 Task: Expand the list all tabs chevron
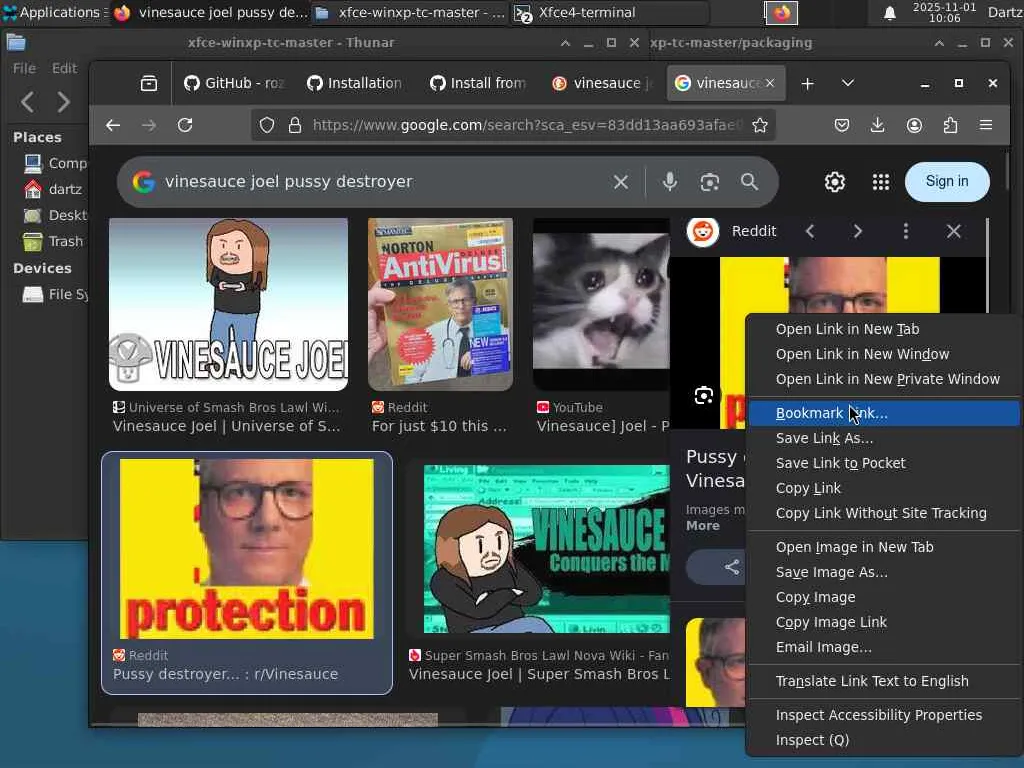click(848, 83)
